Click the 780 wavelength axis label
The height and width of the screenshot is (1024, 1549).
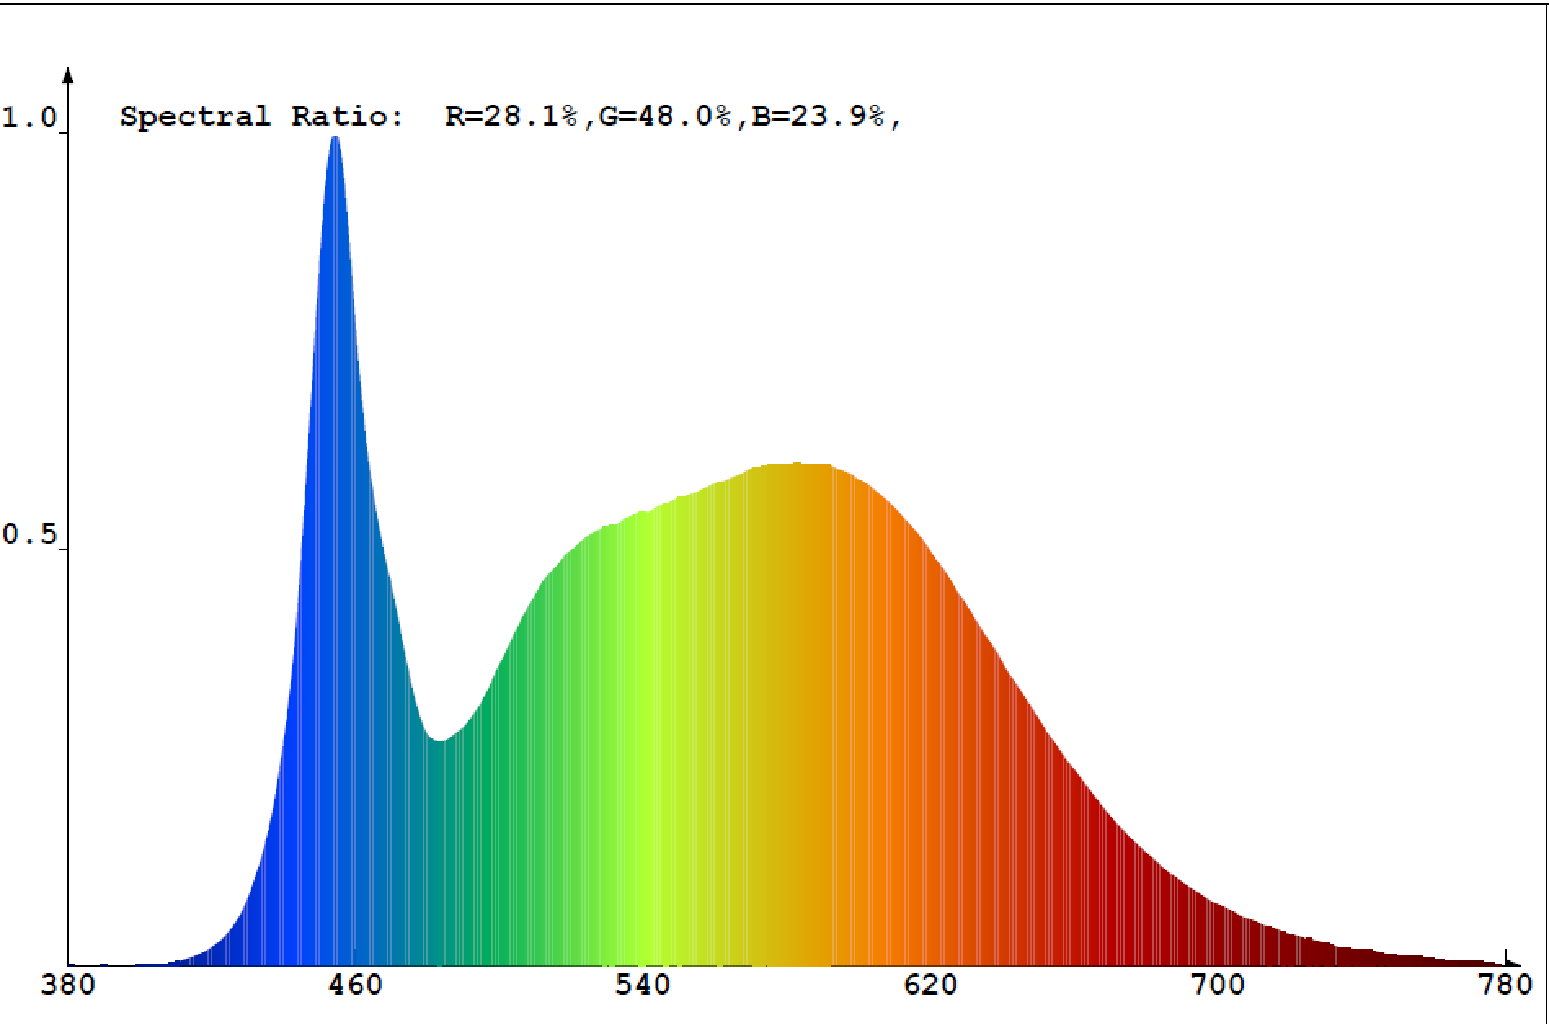point(1505,986)
